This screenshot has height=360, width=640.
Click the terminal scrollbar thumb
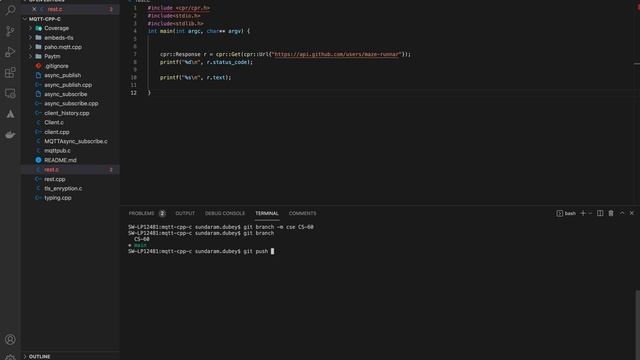[x=637, y=324]
